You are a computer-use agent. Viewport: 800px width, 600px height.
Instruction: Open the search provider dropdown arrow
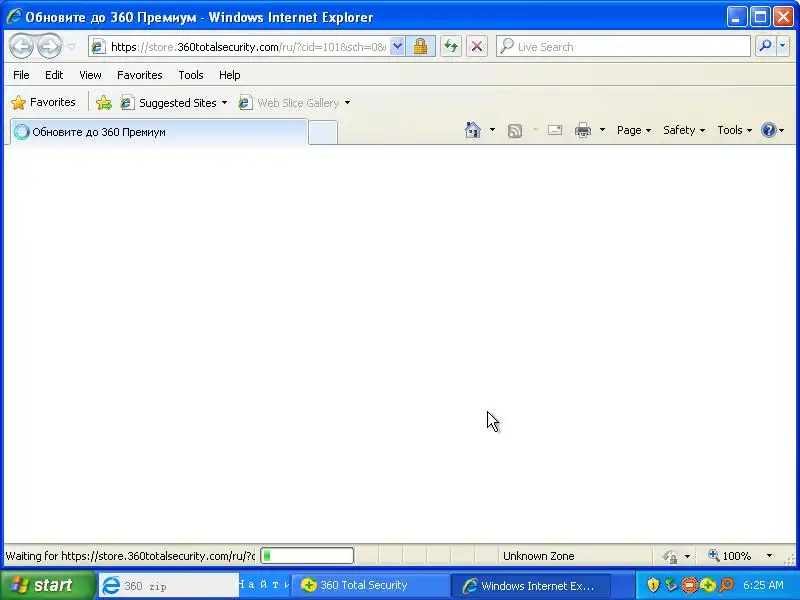(783, 46)
